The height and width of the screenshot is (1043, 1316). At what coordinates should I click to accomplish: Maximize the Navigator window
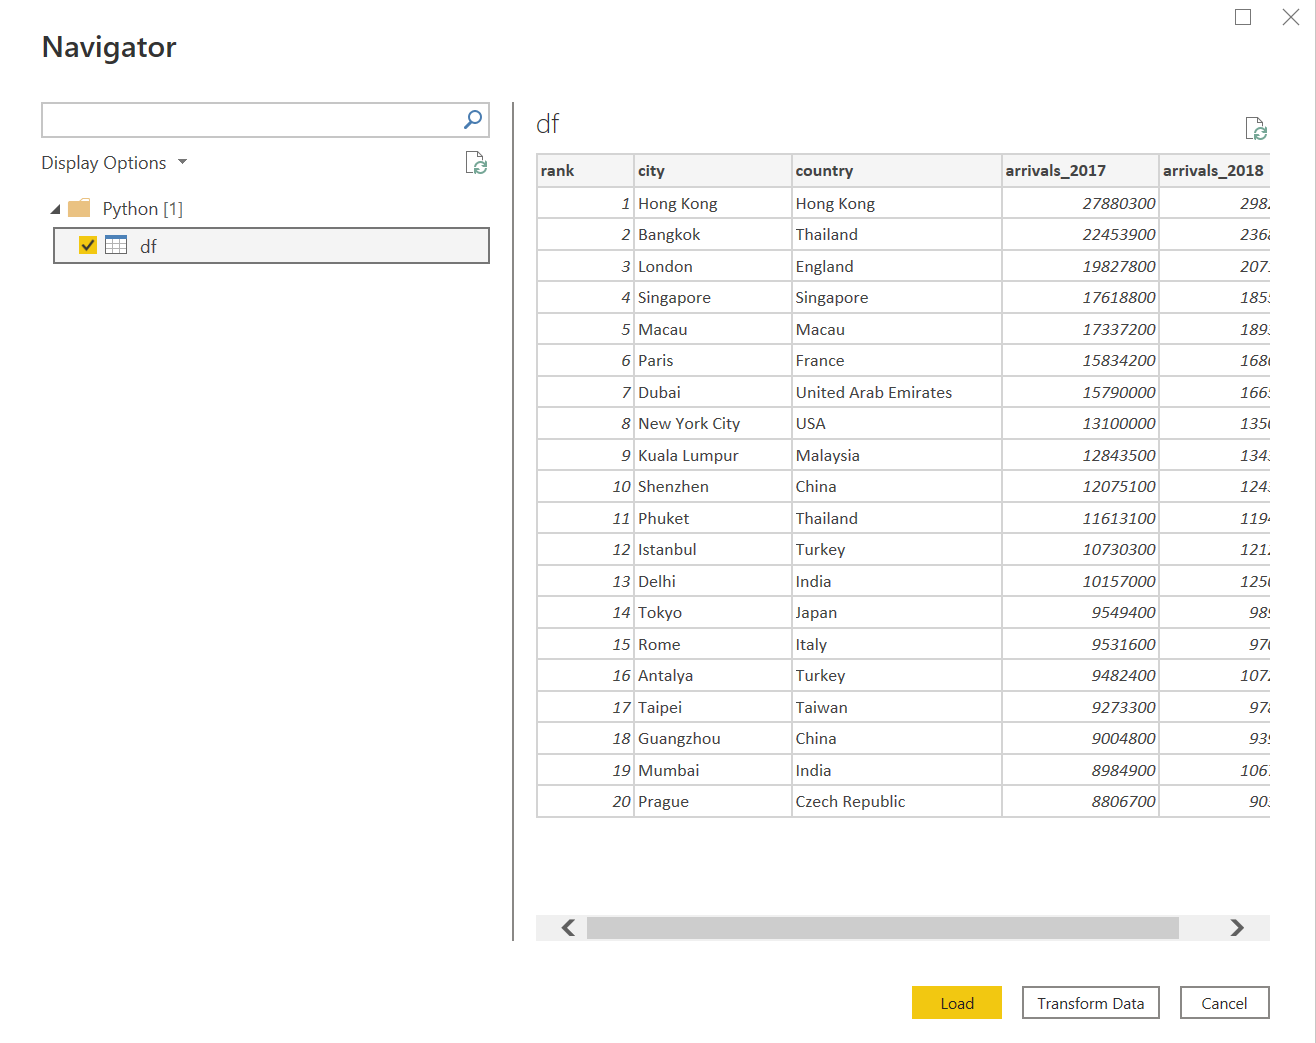[1243, 17]
